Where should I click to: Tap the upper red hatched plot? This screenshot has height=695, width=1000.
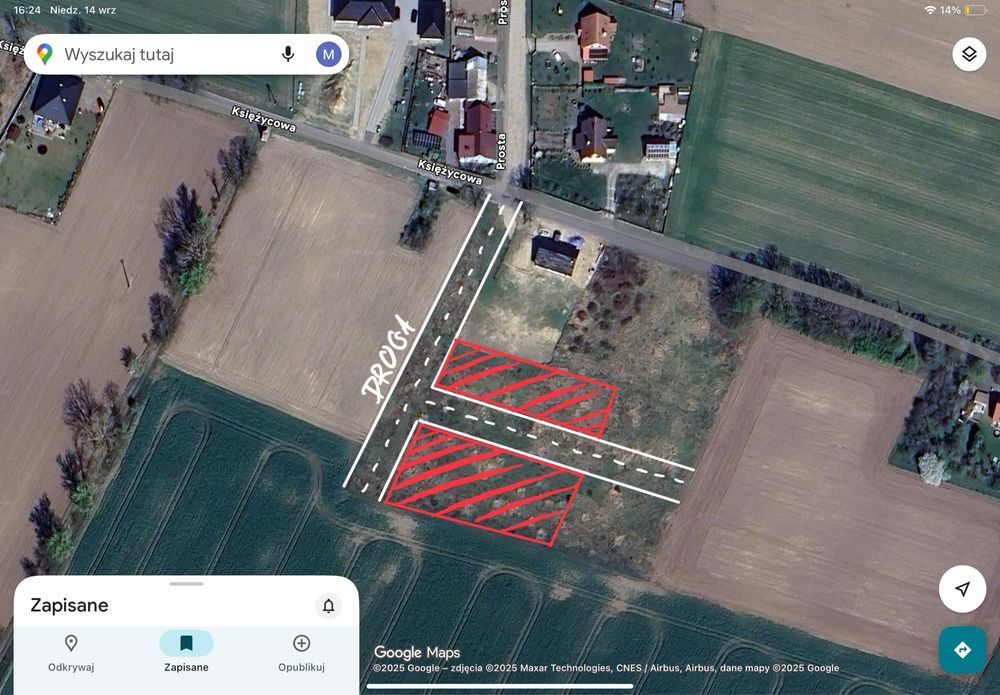(x=524, y=389)
